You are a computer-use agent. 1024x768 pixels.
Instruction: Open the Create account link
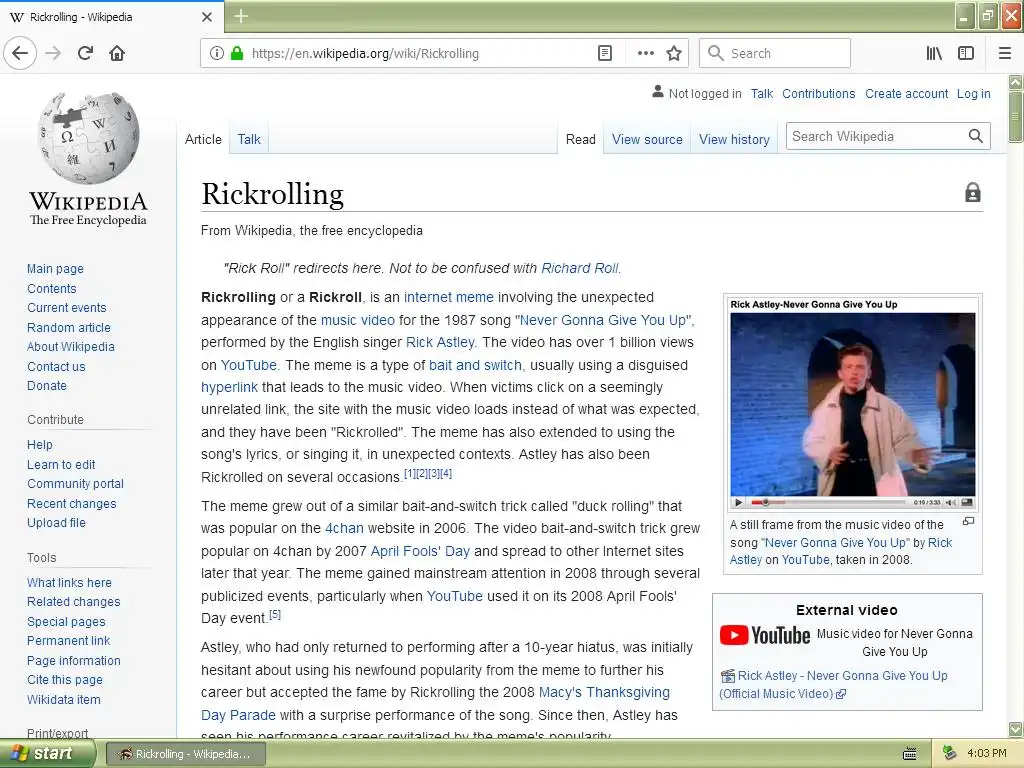tap(906, 93)
